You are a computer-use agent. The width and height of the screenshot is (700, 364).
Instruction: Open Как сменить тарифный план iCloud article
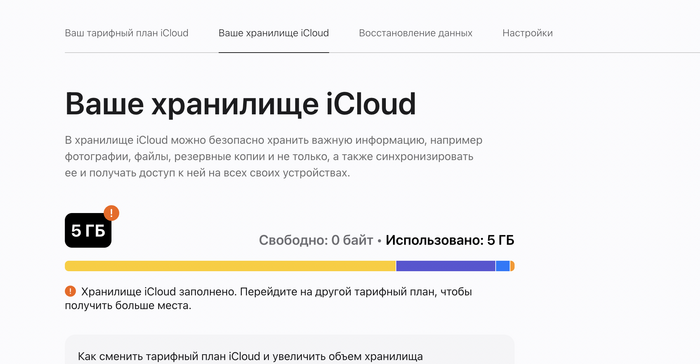point(250,356)
